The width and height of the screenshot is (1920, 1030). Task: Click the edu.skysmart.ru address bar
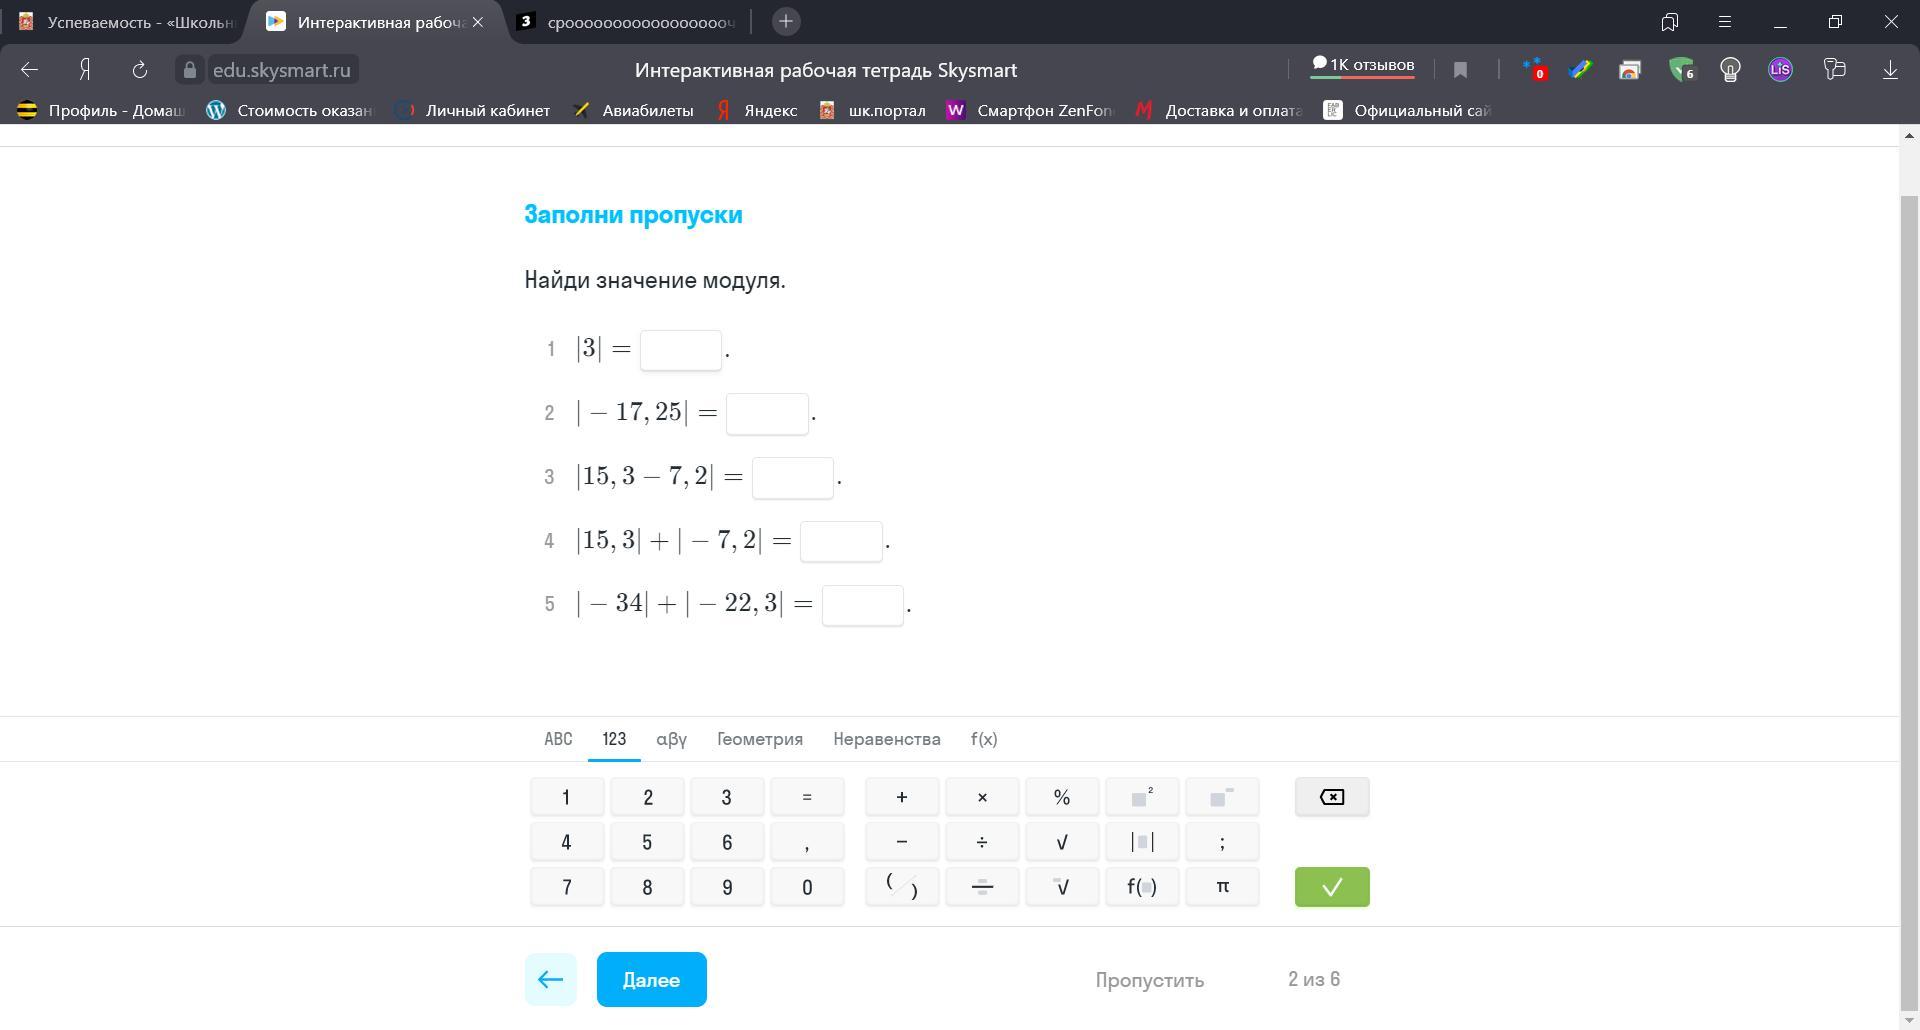282,70
